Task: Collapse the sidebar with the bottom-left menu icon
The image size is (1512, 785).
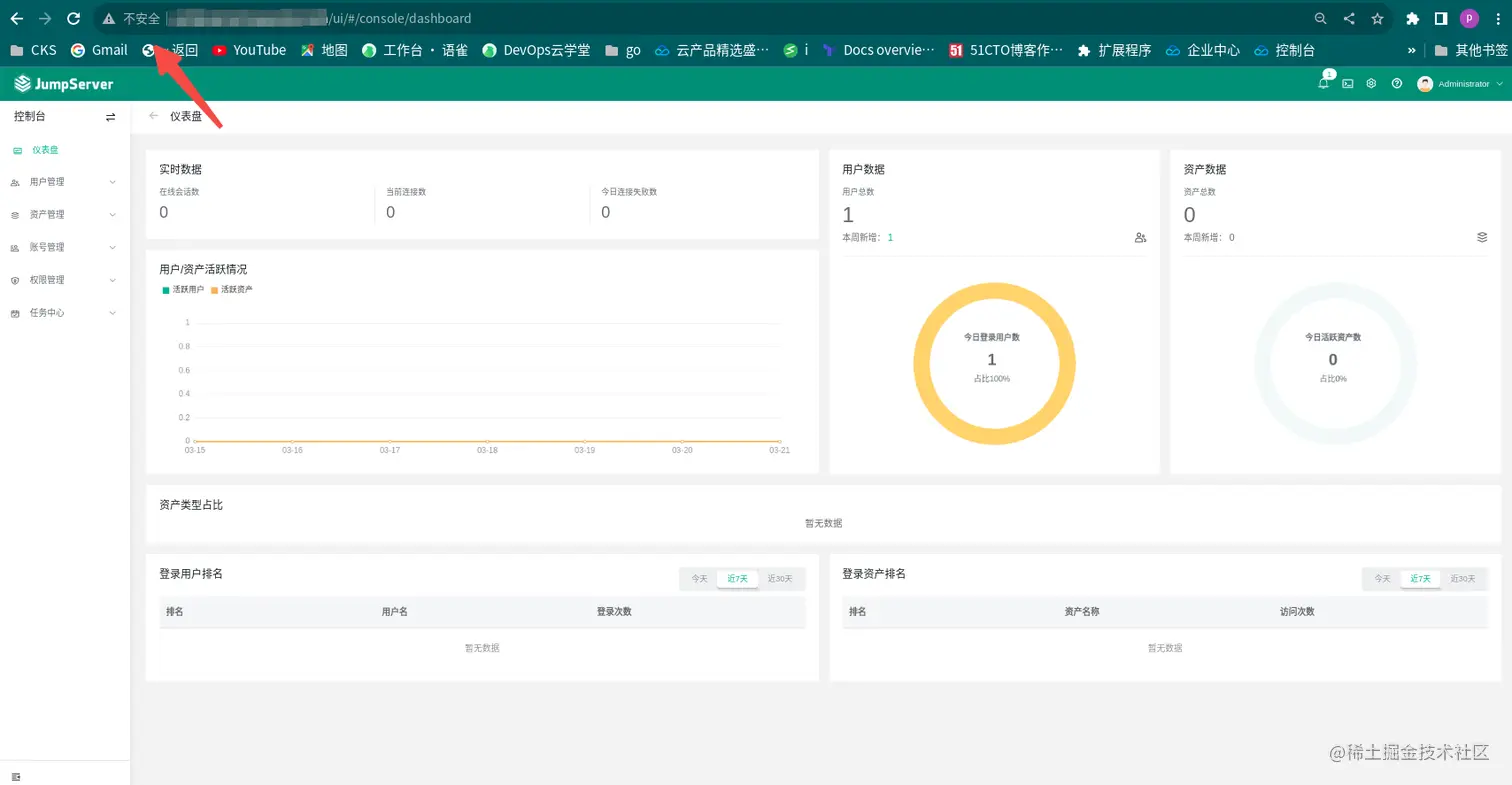Action: 16,776
